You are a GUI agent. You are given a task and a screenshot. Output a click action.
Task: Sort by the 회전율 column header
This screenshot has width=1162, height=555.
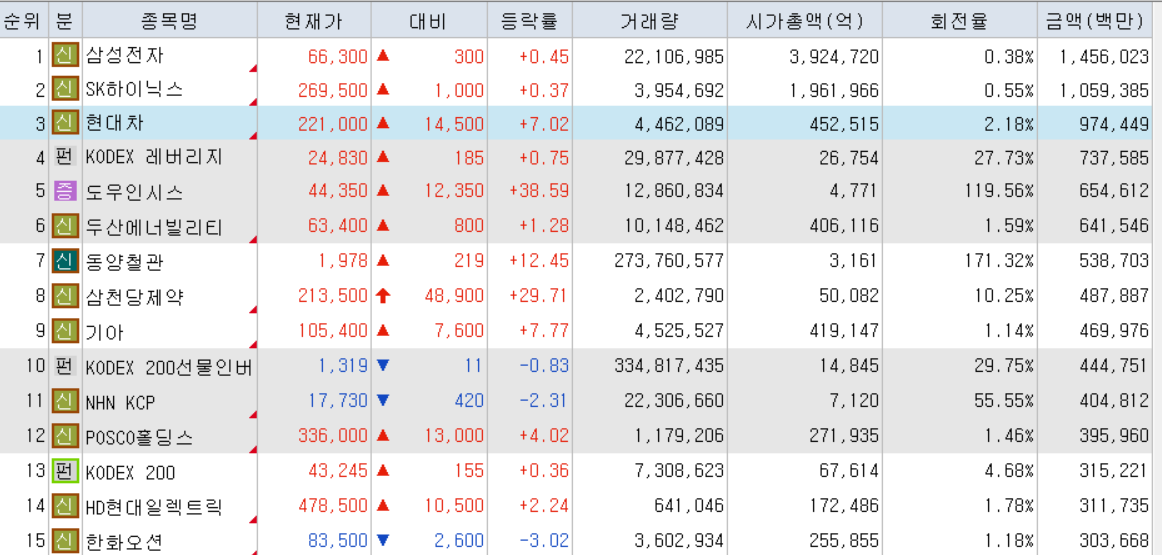tap(960, 22)
